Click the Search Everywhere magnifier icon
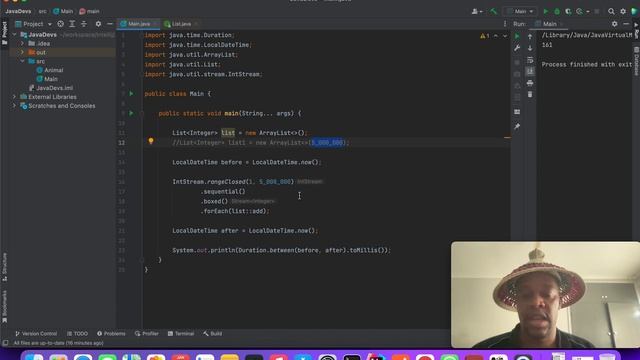Viewport: 640px width, 360px height. [611, 11]
